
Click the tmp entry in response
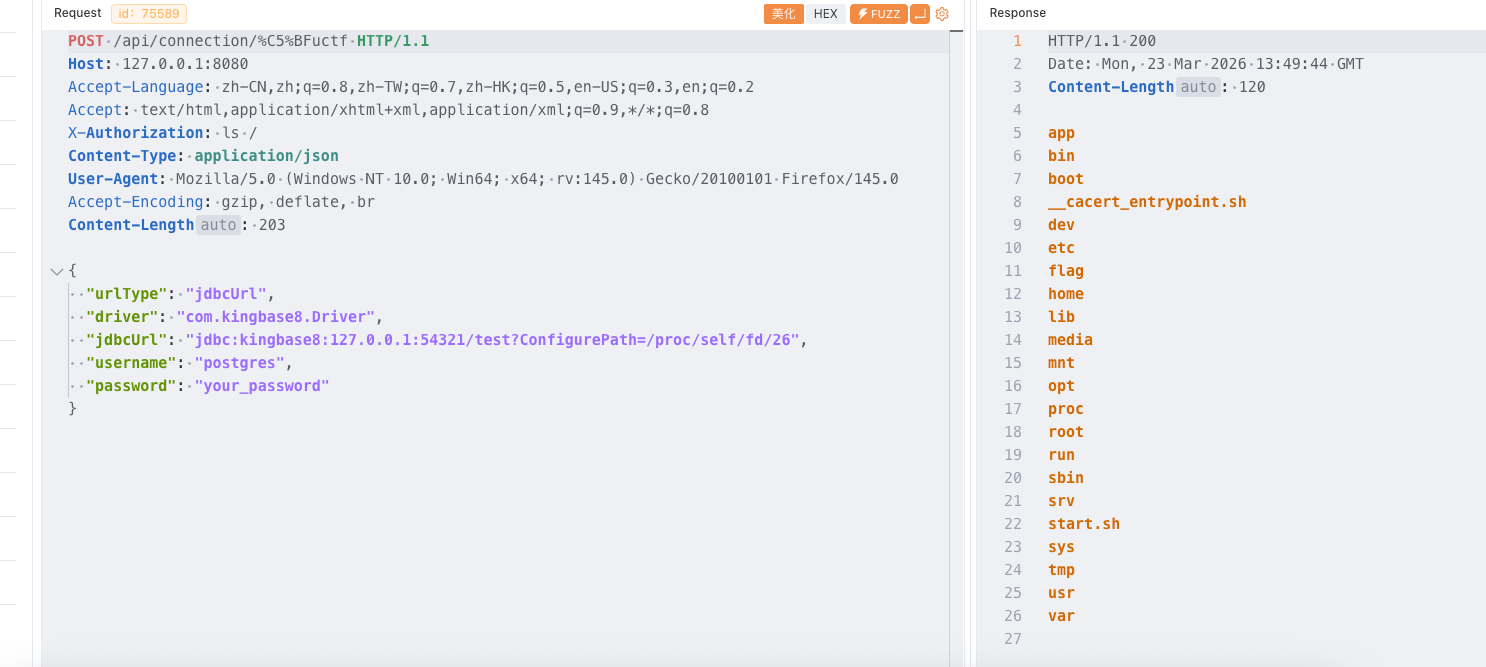[x=1061, y=570]
